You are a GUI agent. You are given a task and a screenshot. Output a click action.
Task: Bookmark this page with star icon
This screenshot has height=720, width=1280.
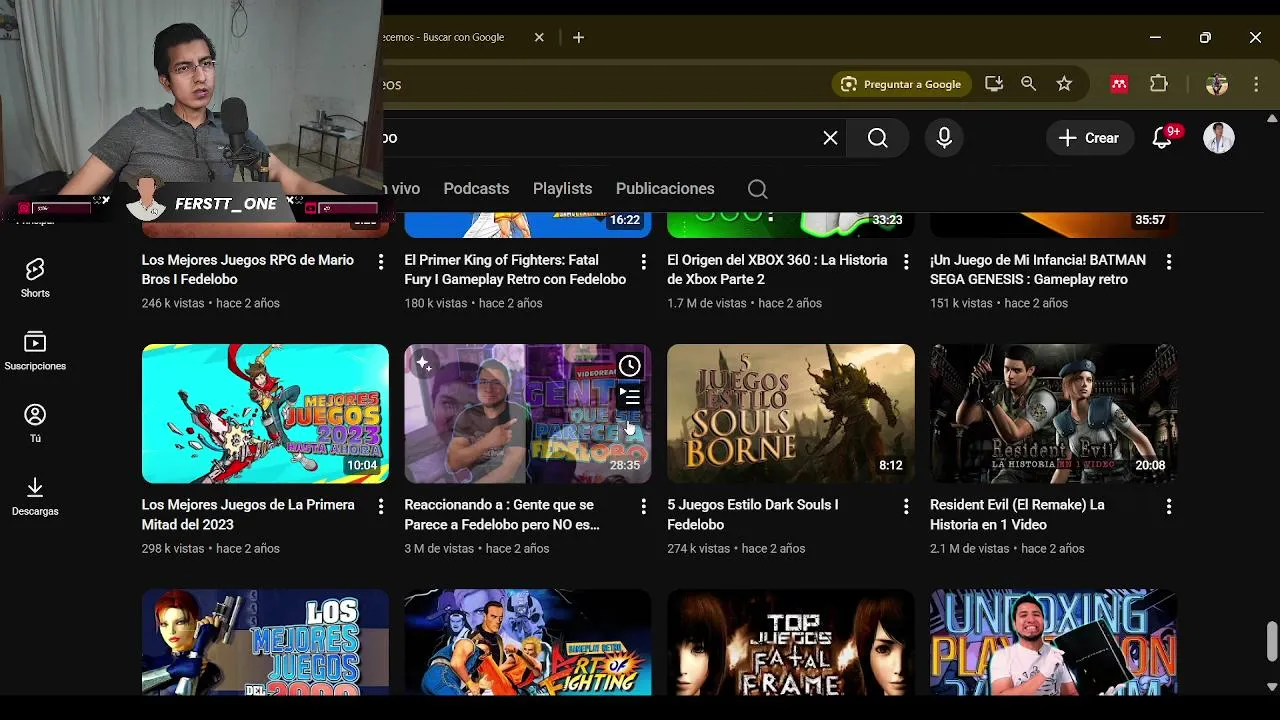pos(1064,84)
